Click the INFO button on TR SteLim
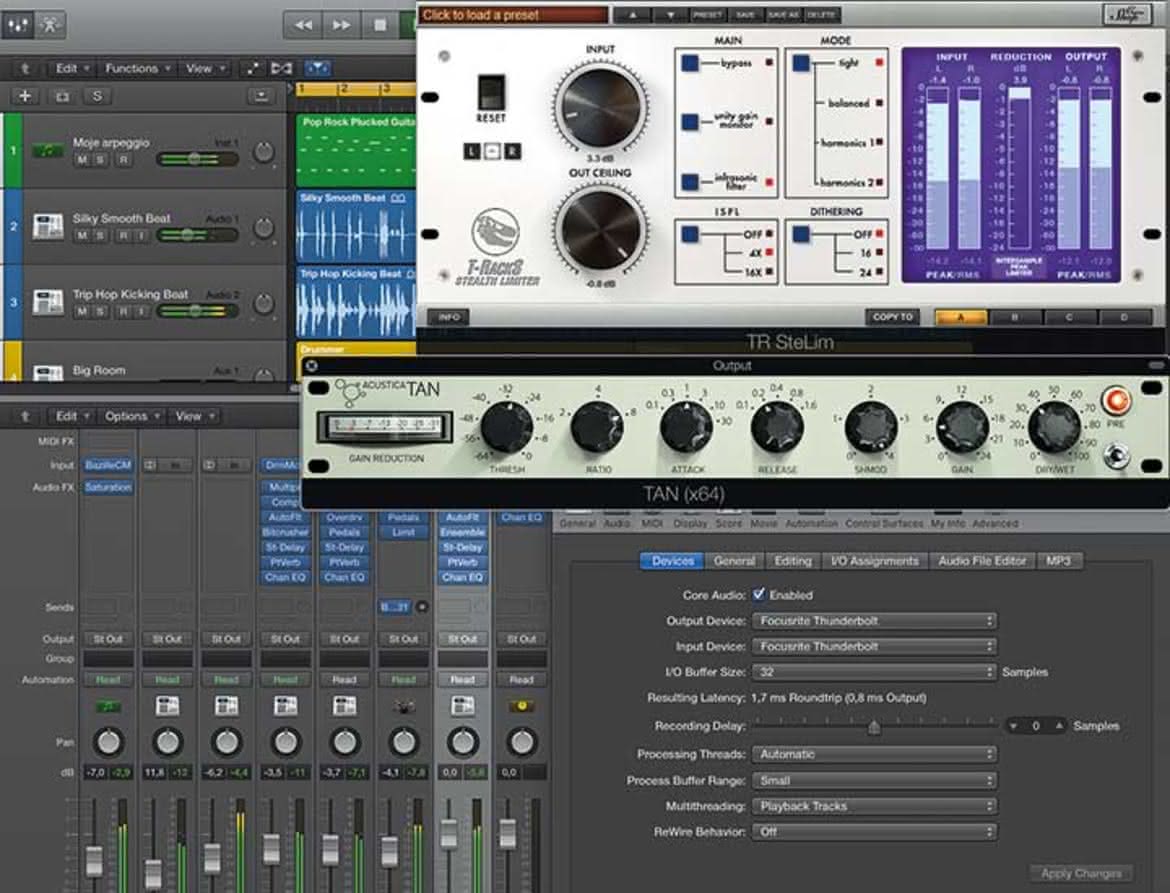The width and height of the screenshot is (1170, 893). [448, 317]
